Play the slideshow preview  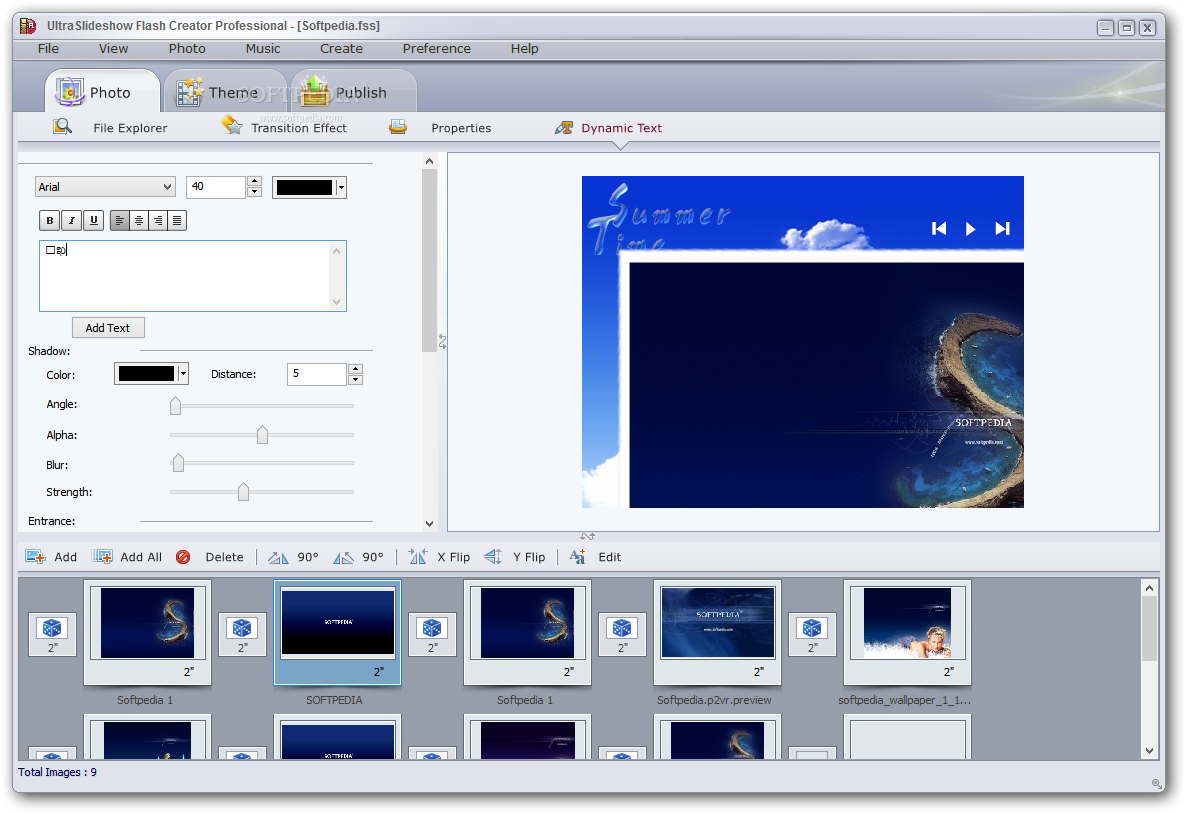[970, 228]
